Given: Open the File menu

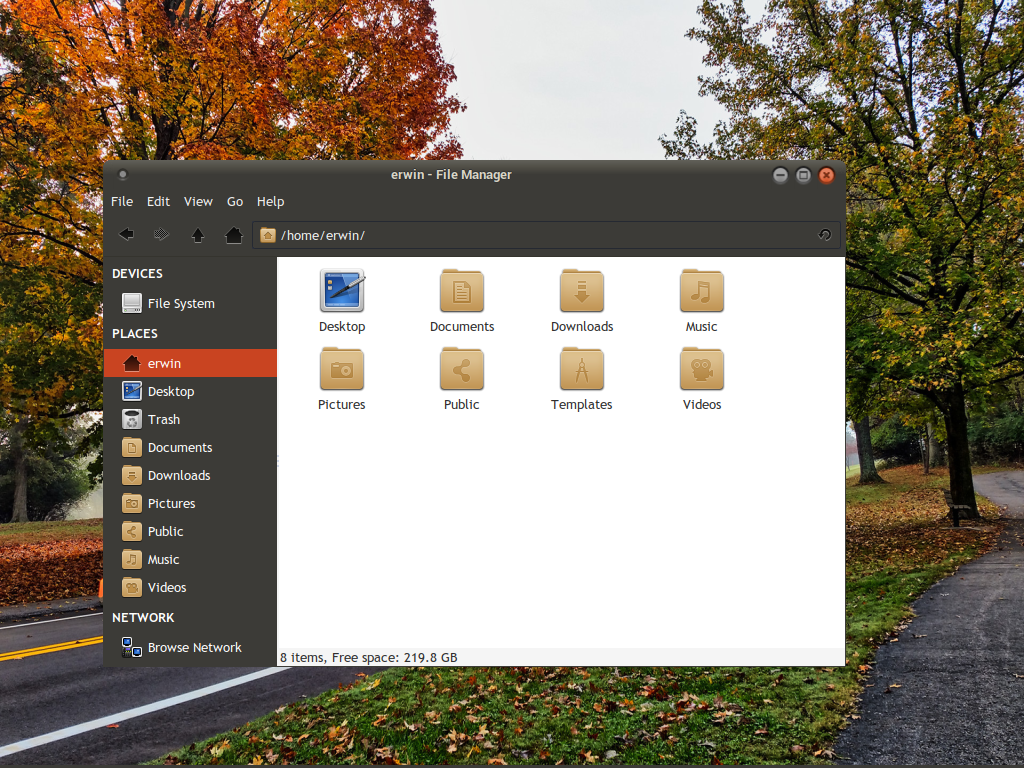Looking at the screenshot, I should coord(122,202).
